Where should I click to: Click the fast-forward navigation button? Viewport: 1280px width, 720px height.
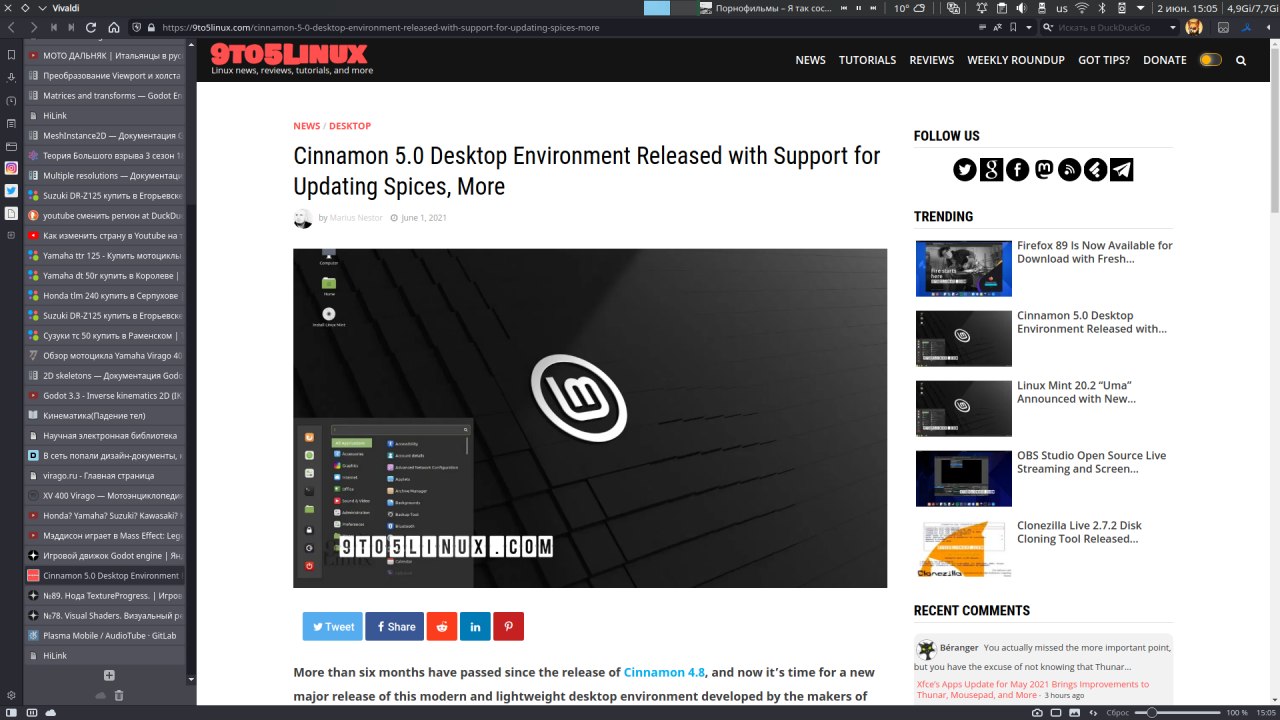tap(72, 28)
